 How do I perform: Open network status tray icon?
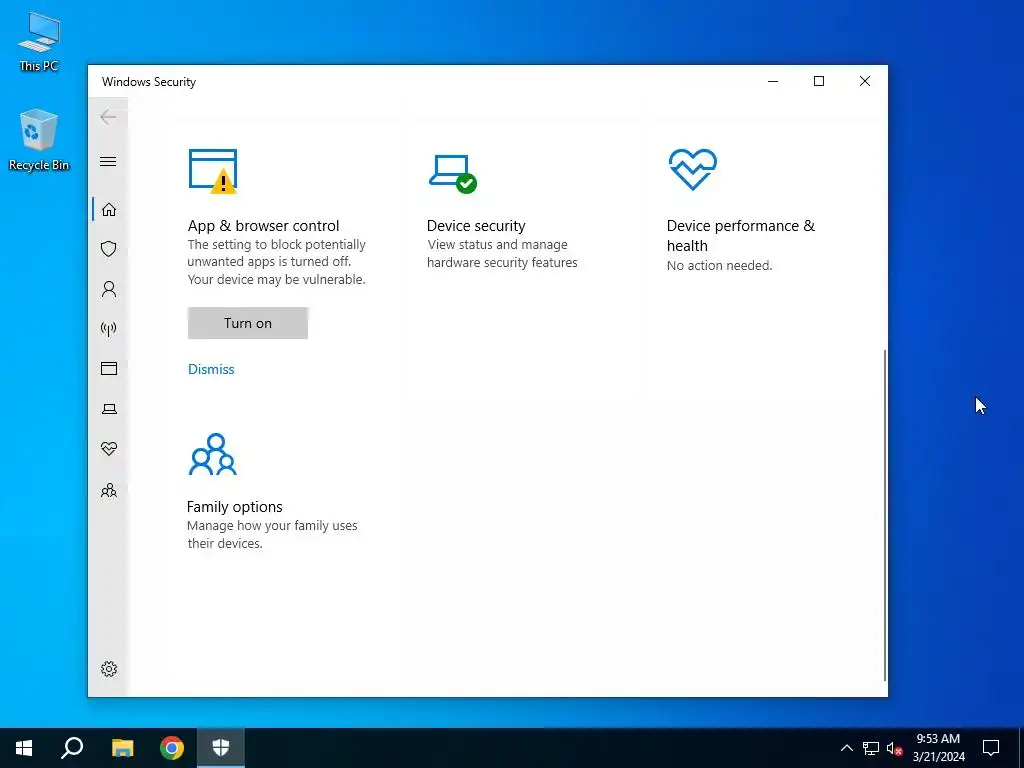[x=871, y=748]
